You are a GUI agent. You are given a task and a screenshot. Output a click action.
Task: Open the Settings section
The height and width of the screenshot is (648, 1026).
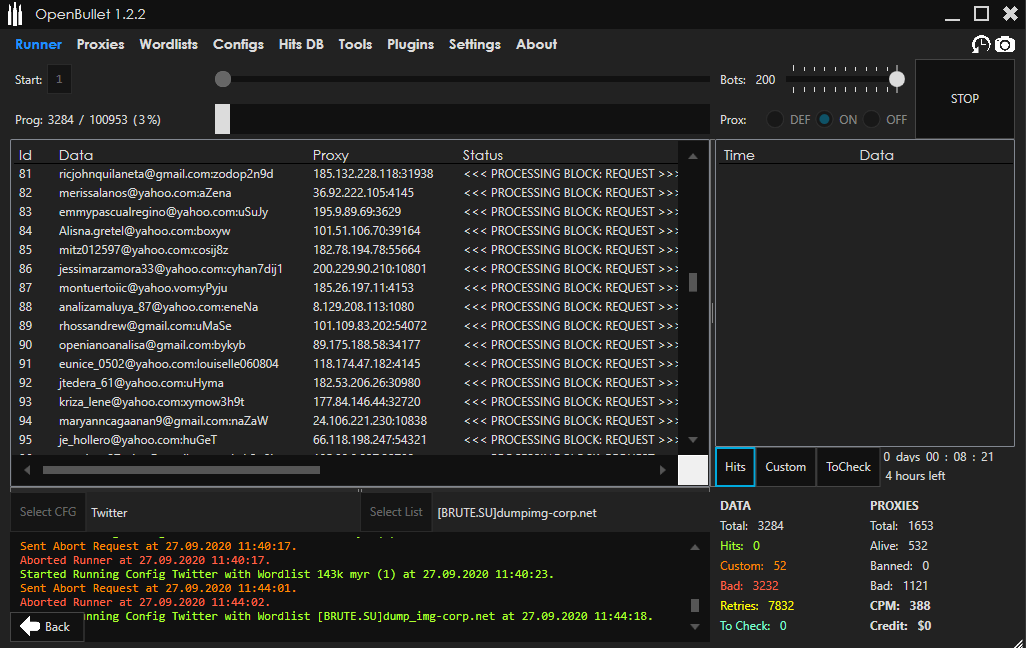tap(474, 45)
